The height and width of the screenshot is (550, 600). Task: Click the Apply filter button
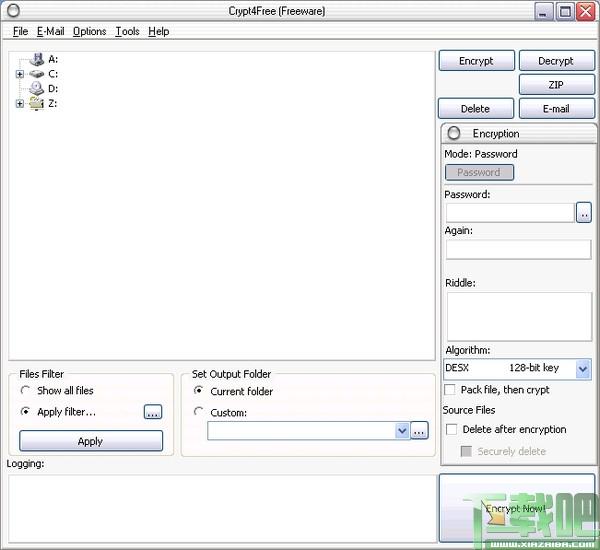coord(91,441)
